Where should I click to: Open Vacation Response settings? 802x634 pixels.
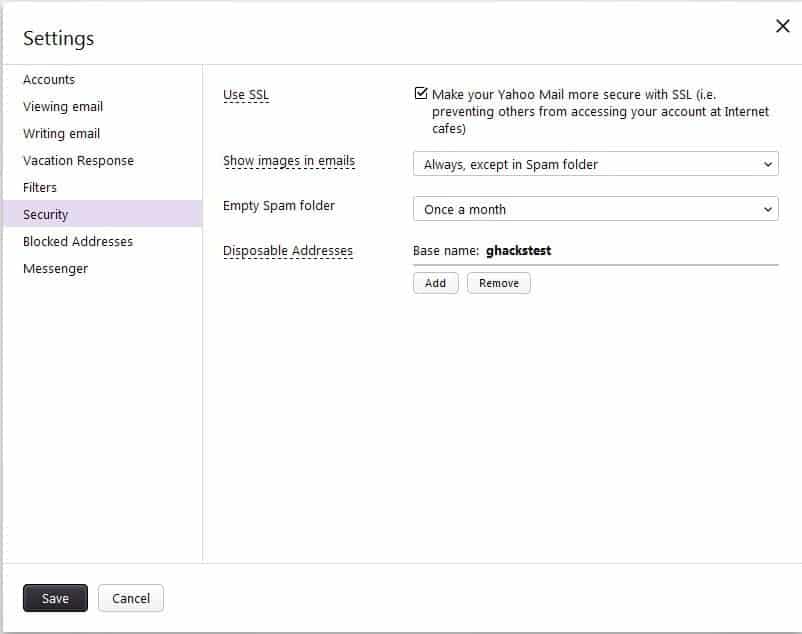(78, 161)
